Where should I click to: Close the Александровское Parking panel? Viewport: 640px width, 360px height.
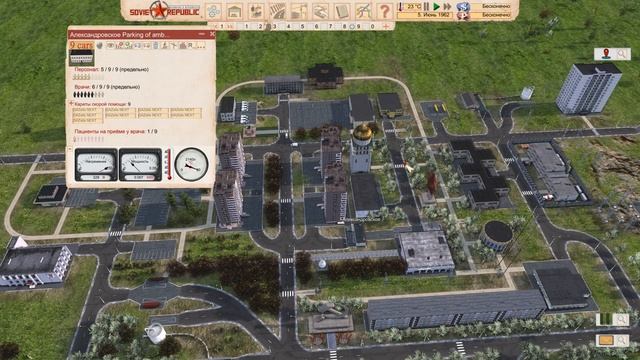(212, 34)
